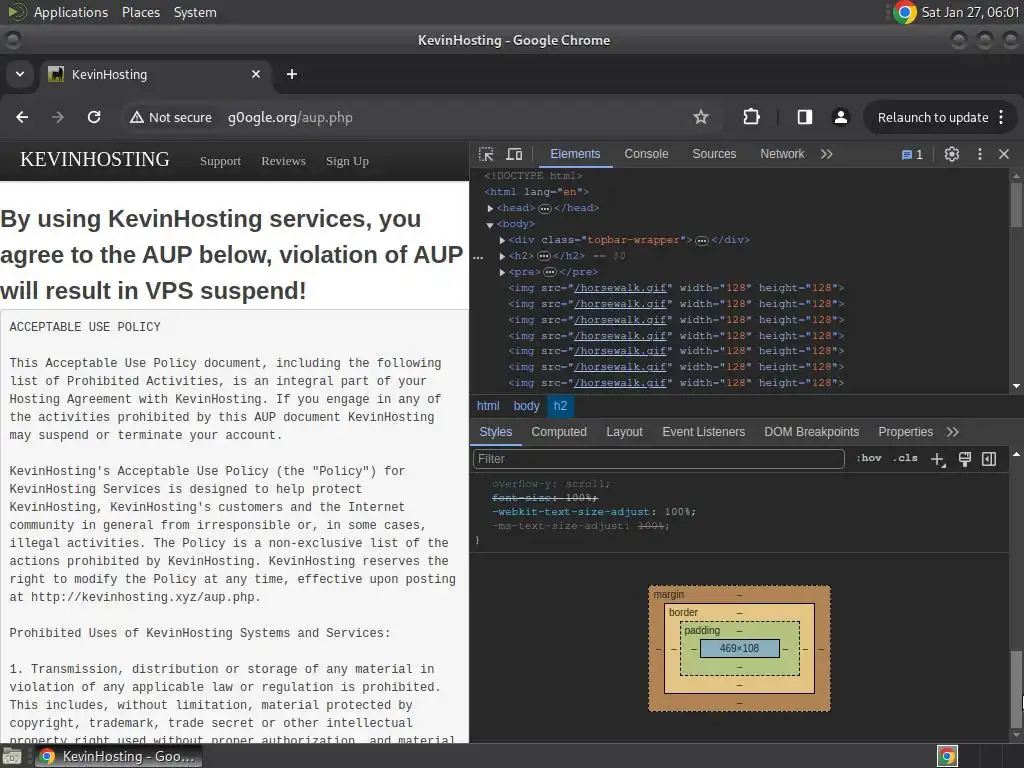Toggle the Chrome side panel icon

(805, 117)
